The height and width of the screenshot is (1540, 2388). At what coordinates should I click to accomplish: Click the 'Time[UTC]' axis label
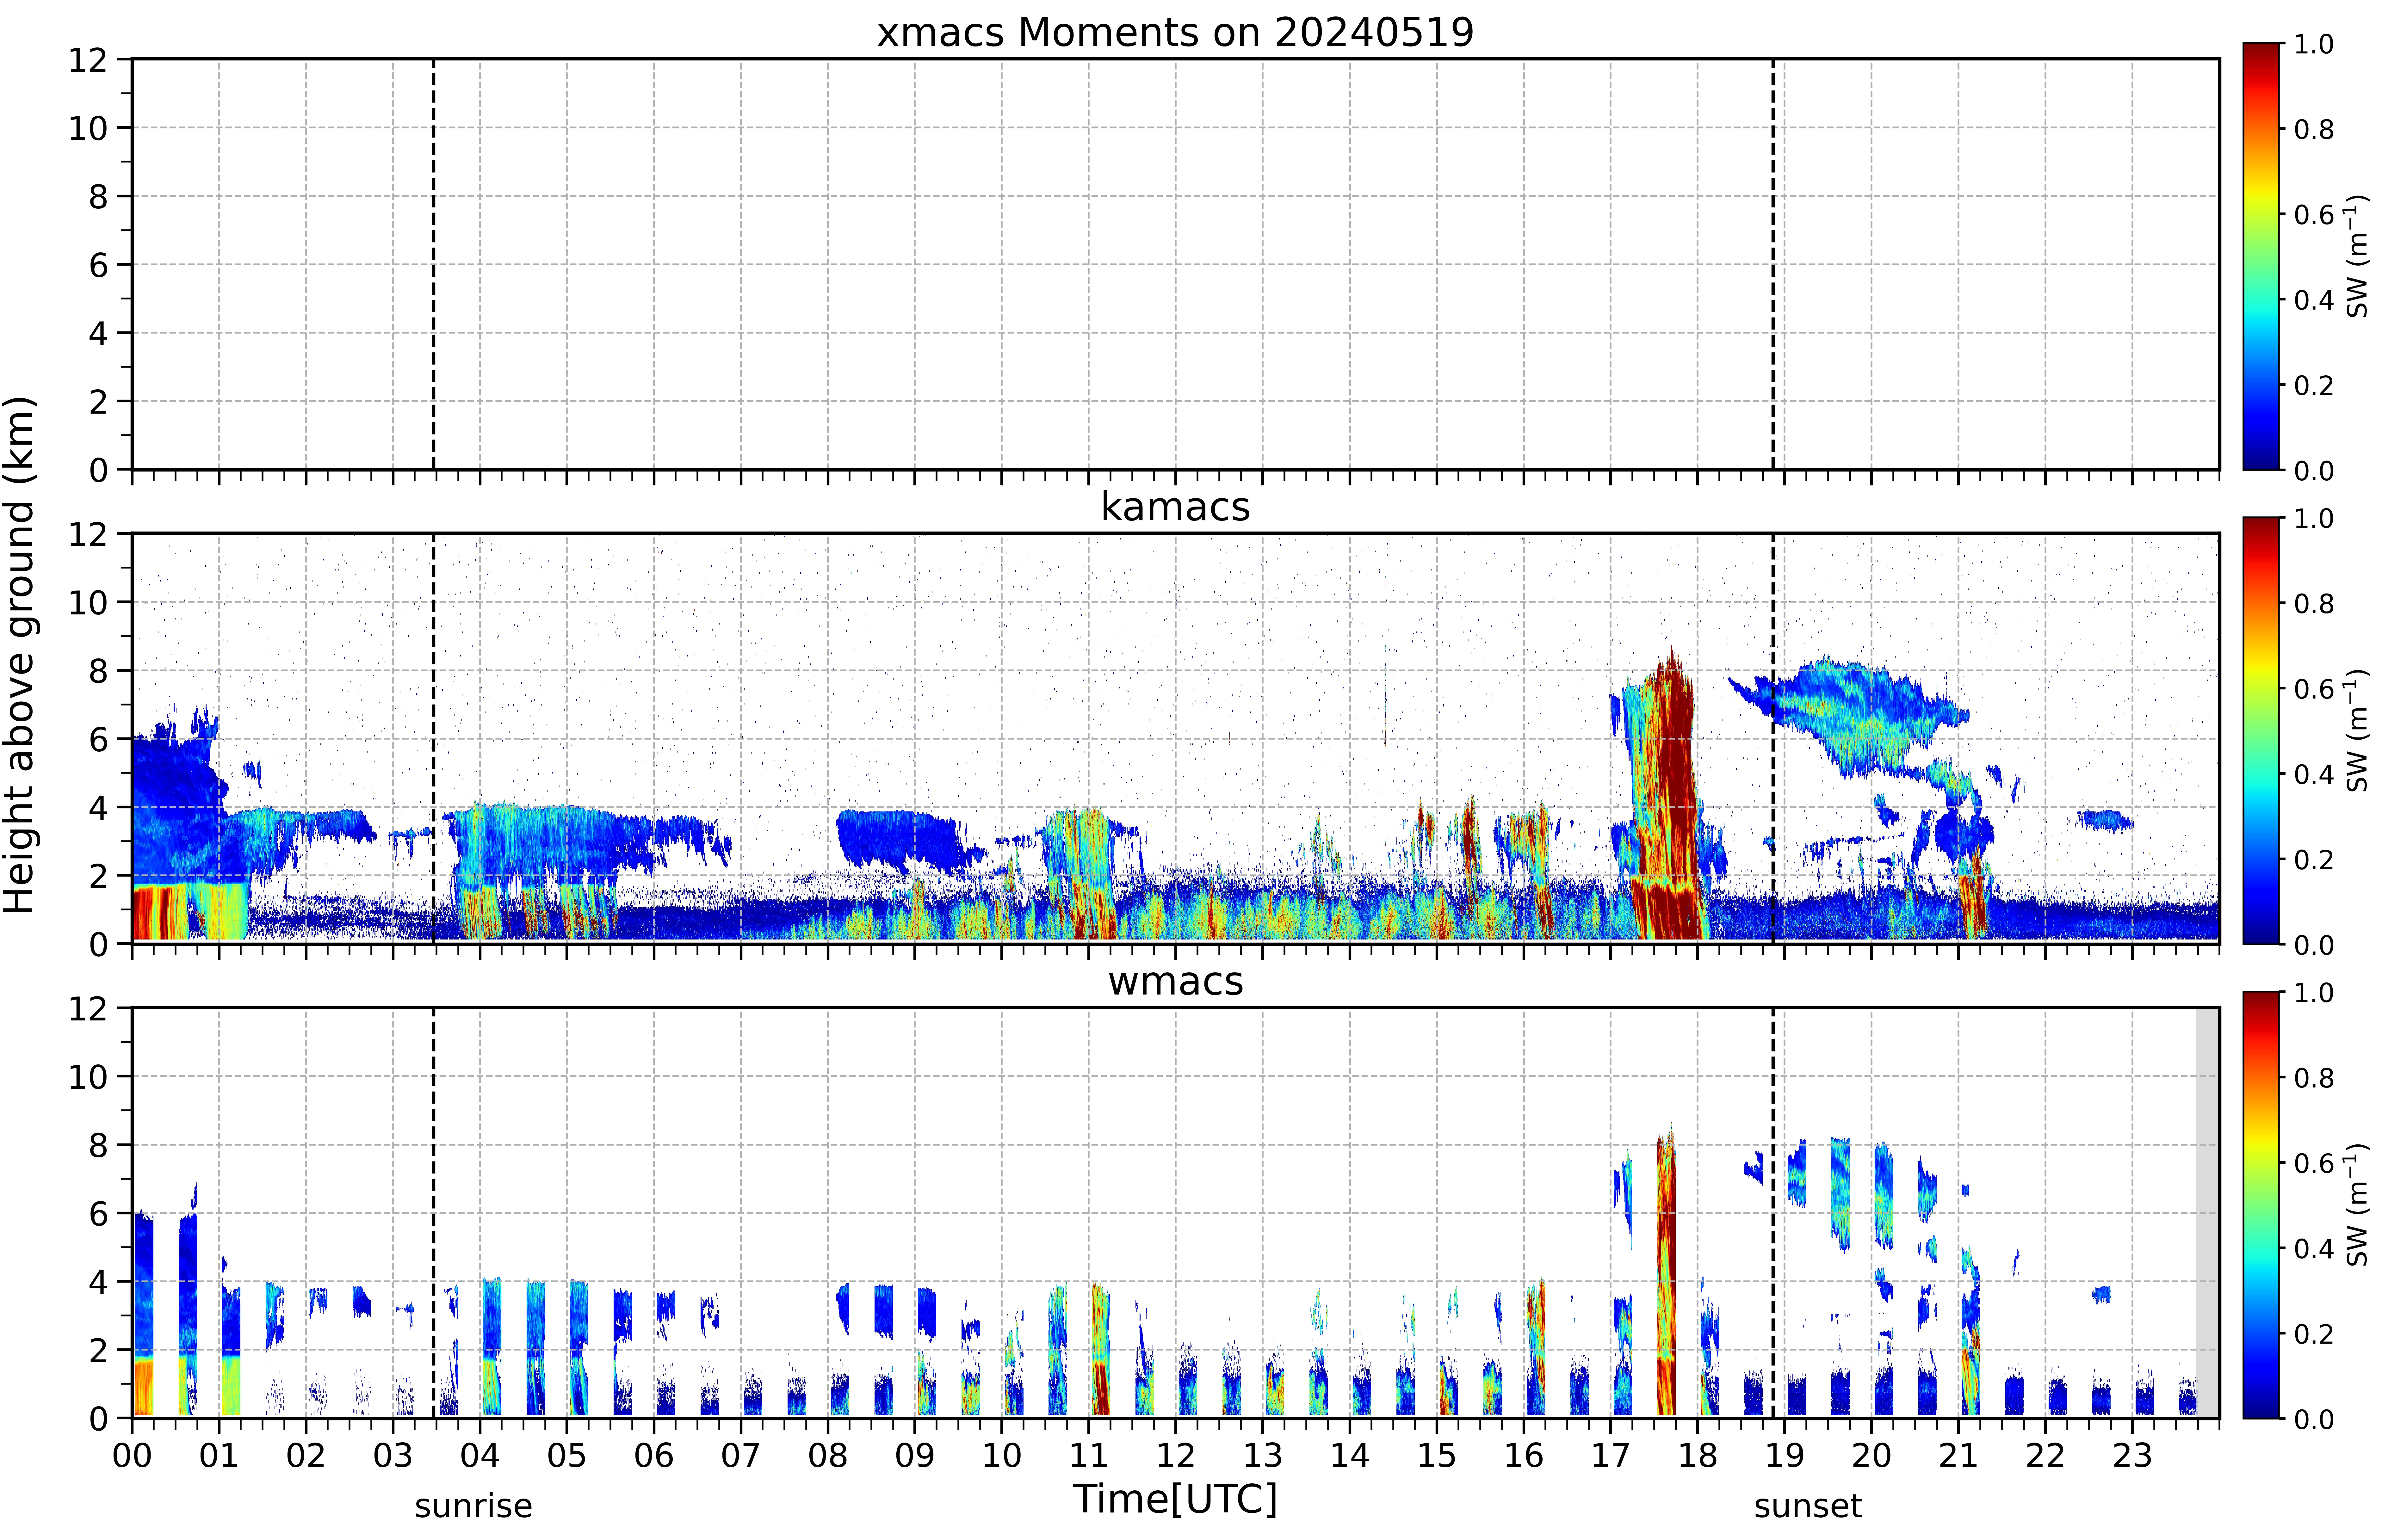(1175, 1499)
